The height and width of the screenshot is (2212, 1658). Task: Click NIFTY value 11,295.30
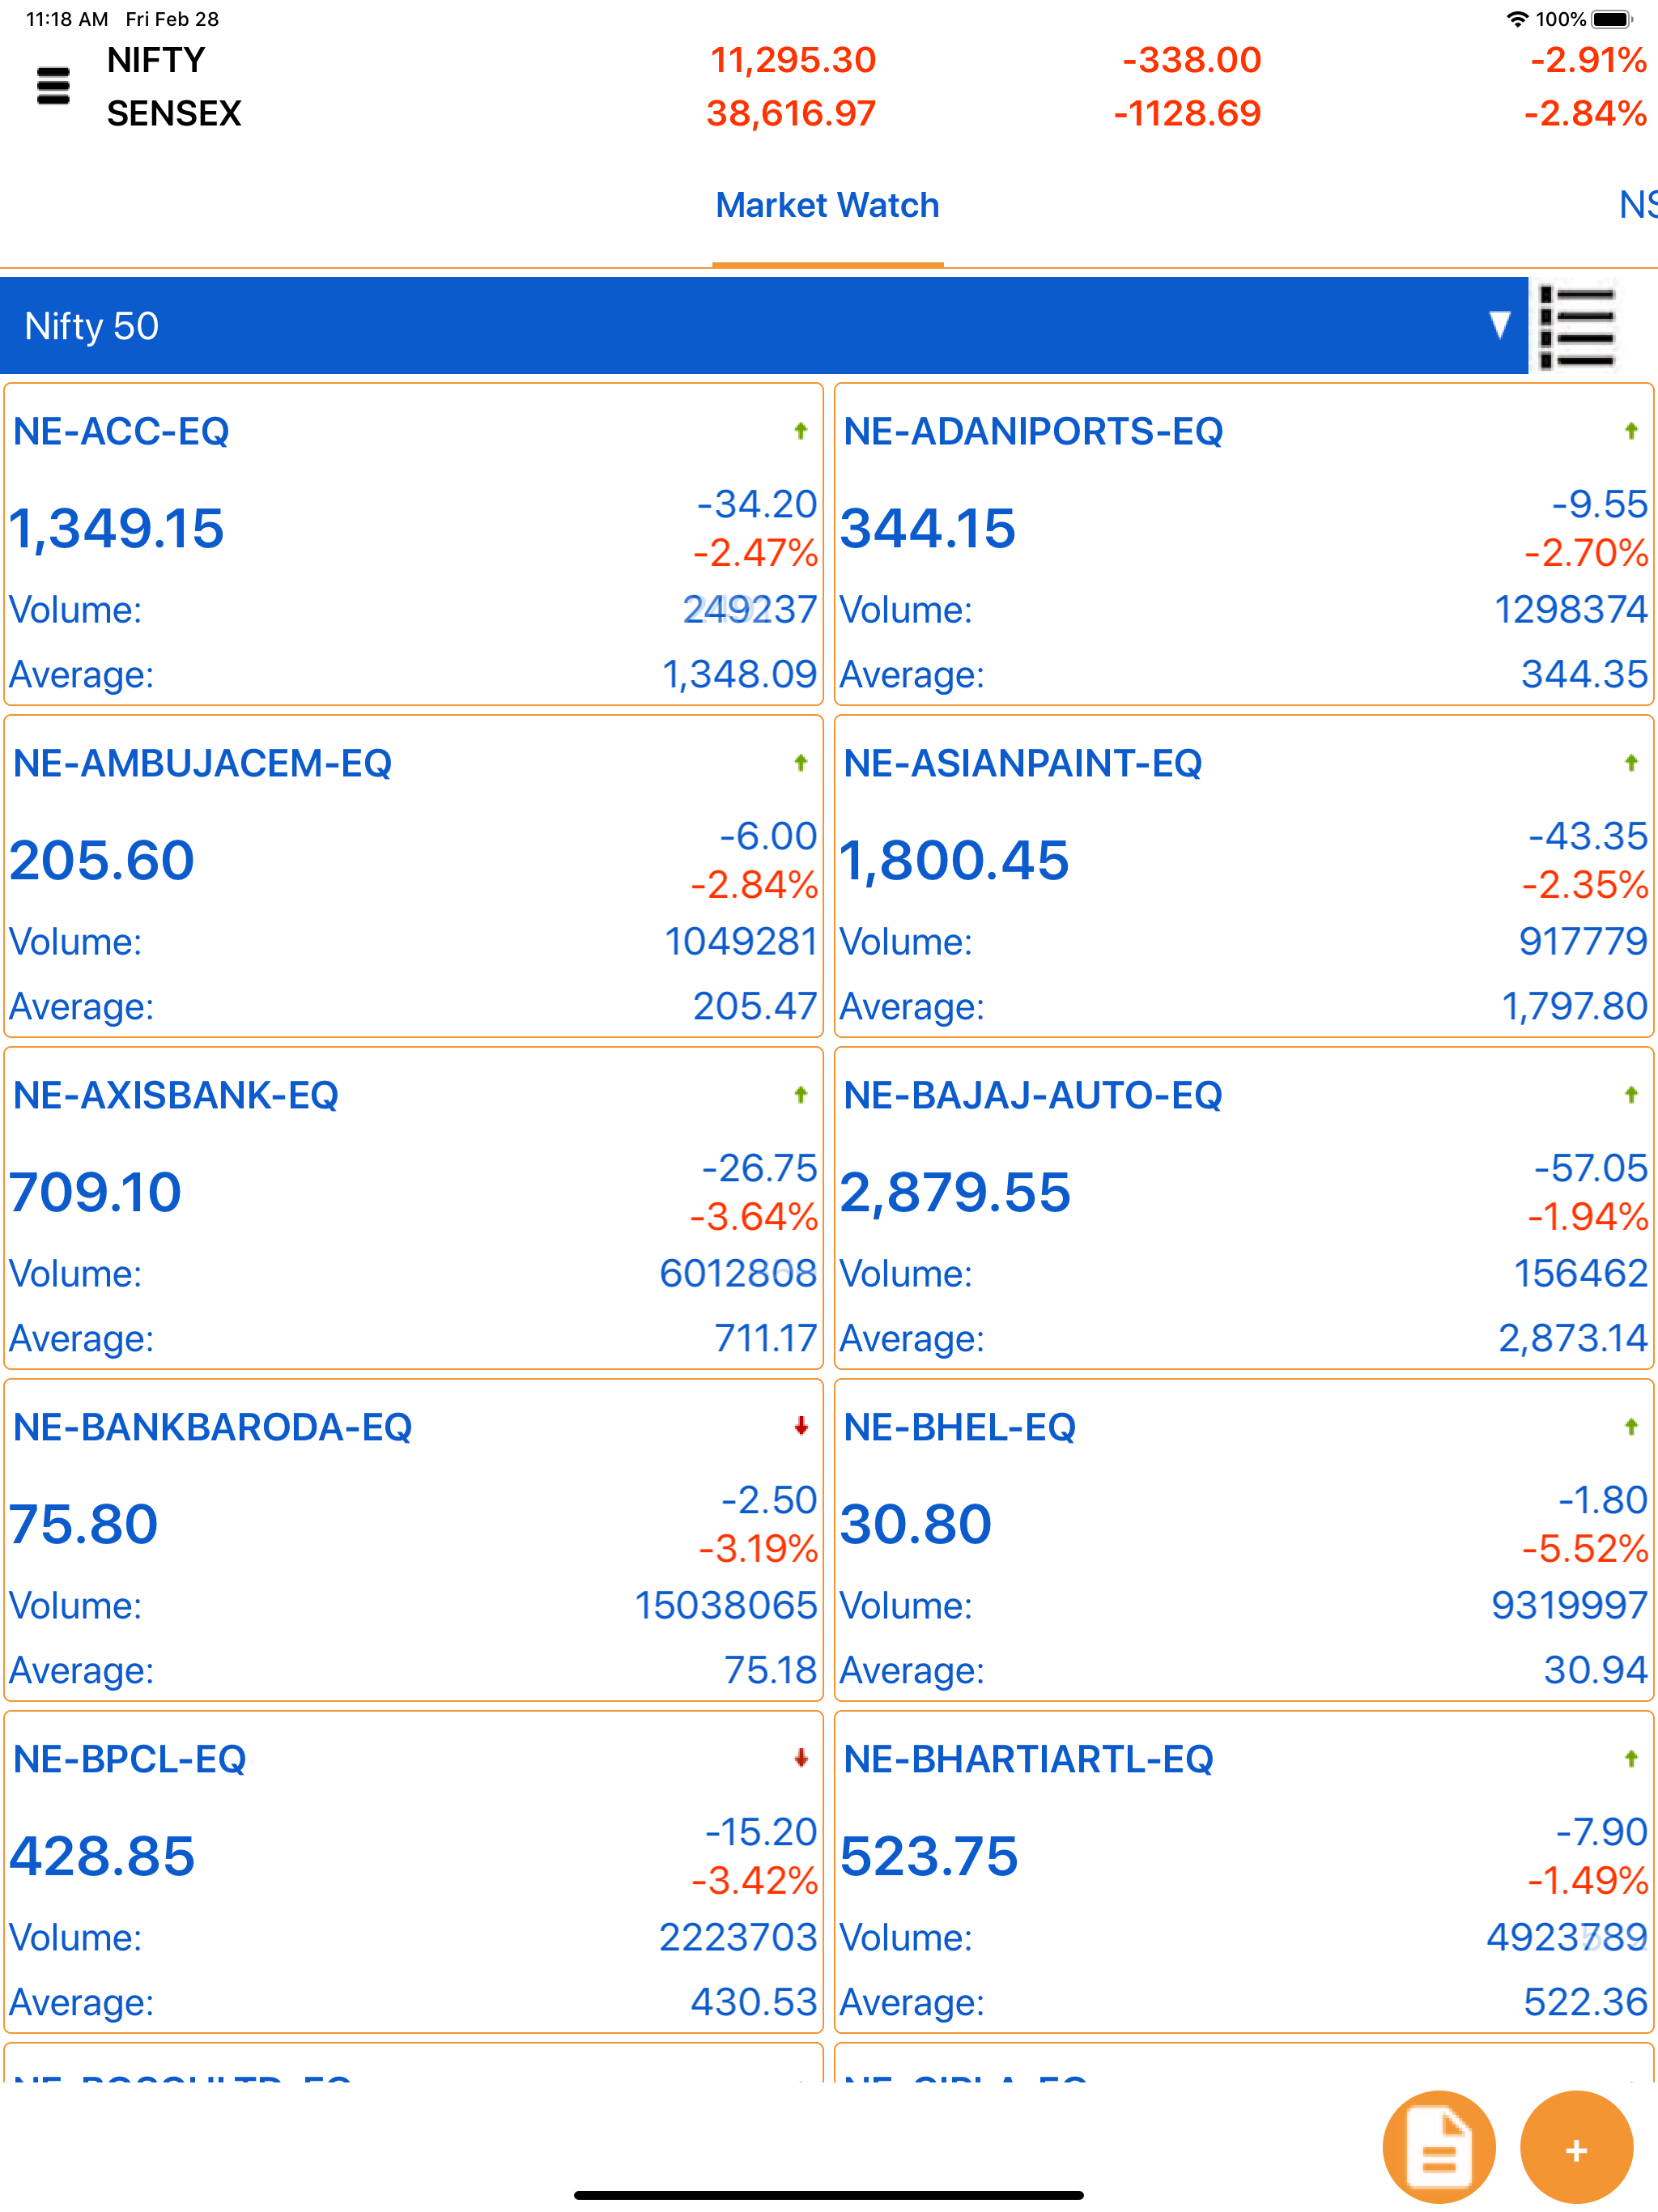coord(793,60)
